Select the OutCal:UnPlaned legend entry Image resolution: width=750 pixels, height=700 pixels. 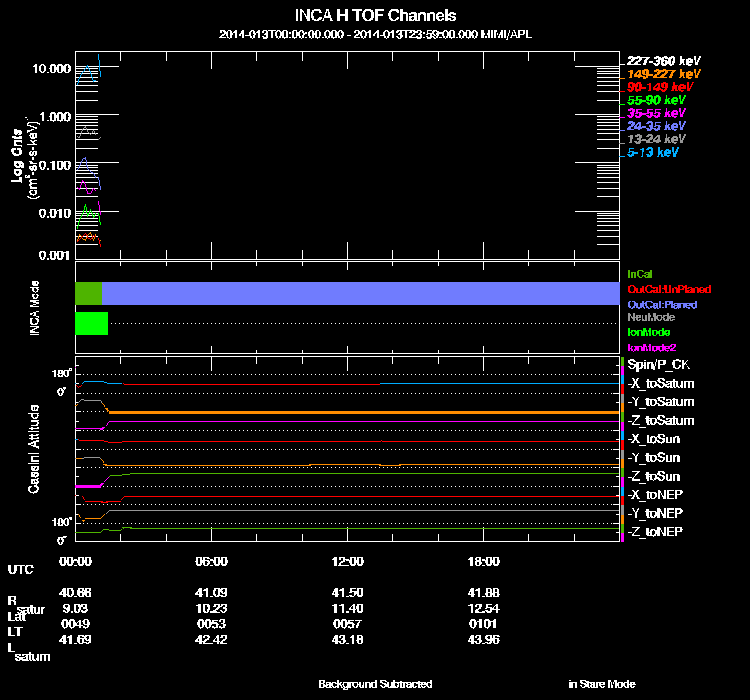pos(662,289)
